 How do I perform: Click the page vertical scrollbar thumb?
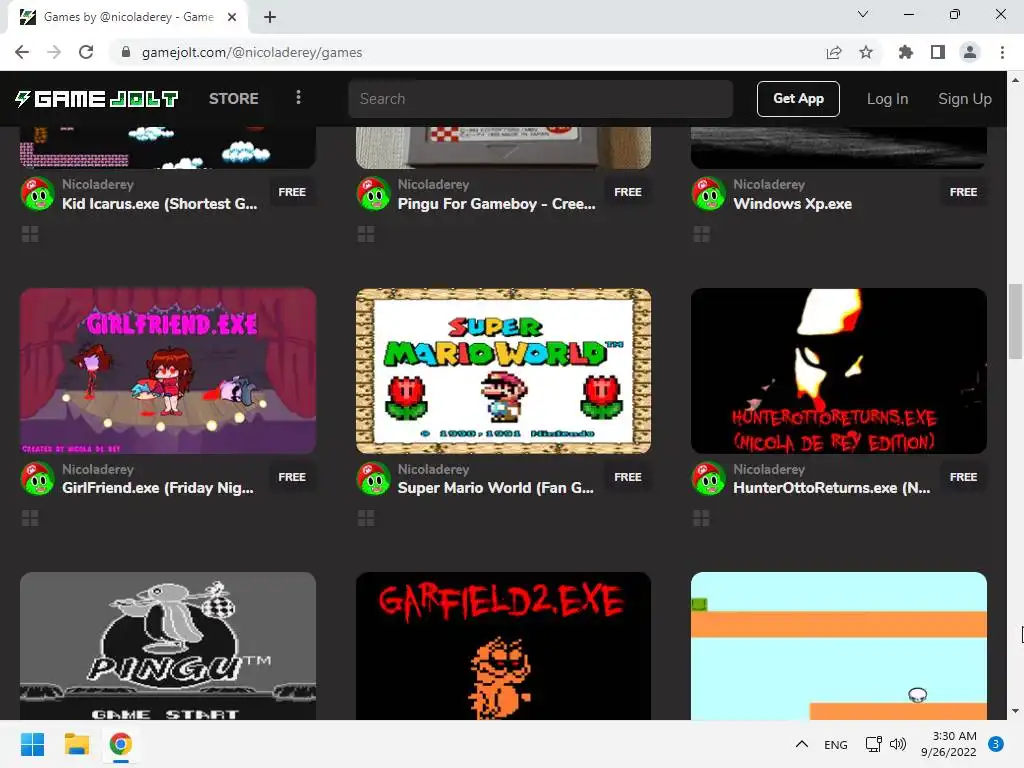pyautogui.click(x=1015, y=321)
